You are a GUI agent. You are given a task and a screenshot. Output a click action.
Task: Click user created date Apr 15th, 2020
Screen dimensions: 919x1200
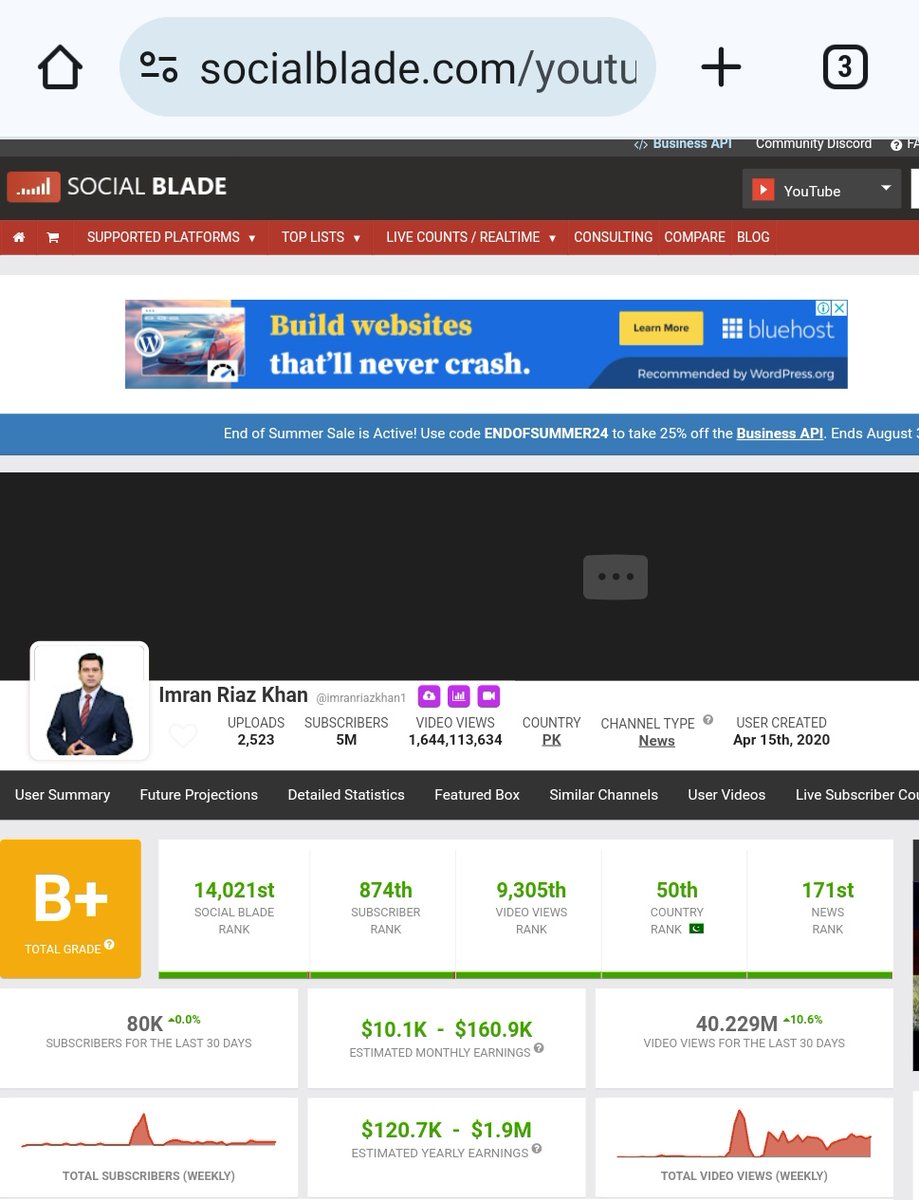point(781,740)
